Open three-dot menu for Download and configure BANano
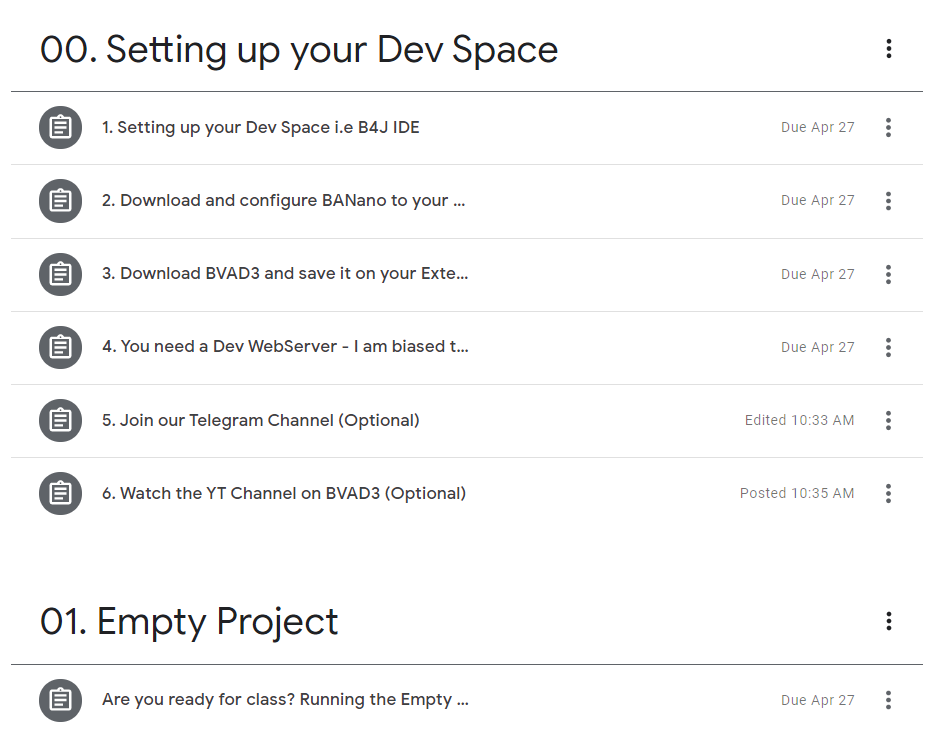This screenshot has height=756, width=938. 888,201
